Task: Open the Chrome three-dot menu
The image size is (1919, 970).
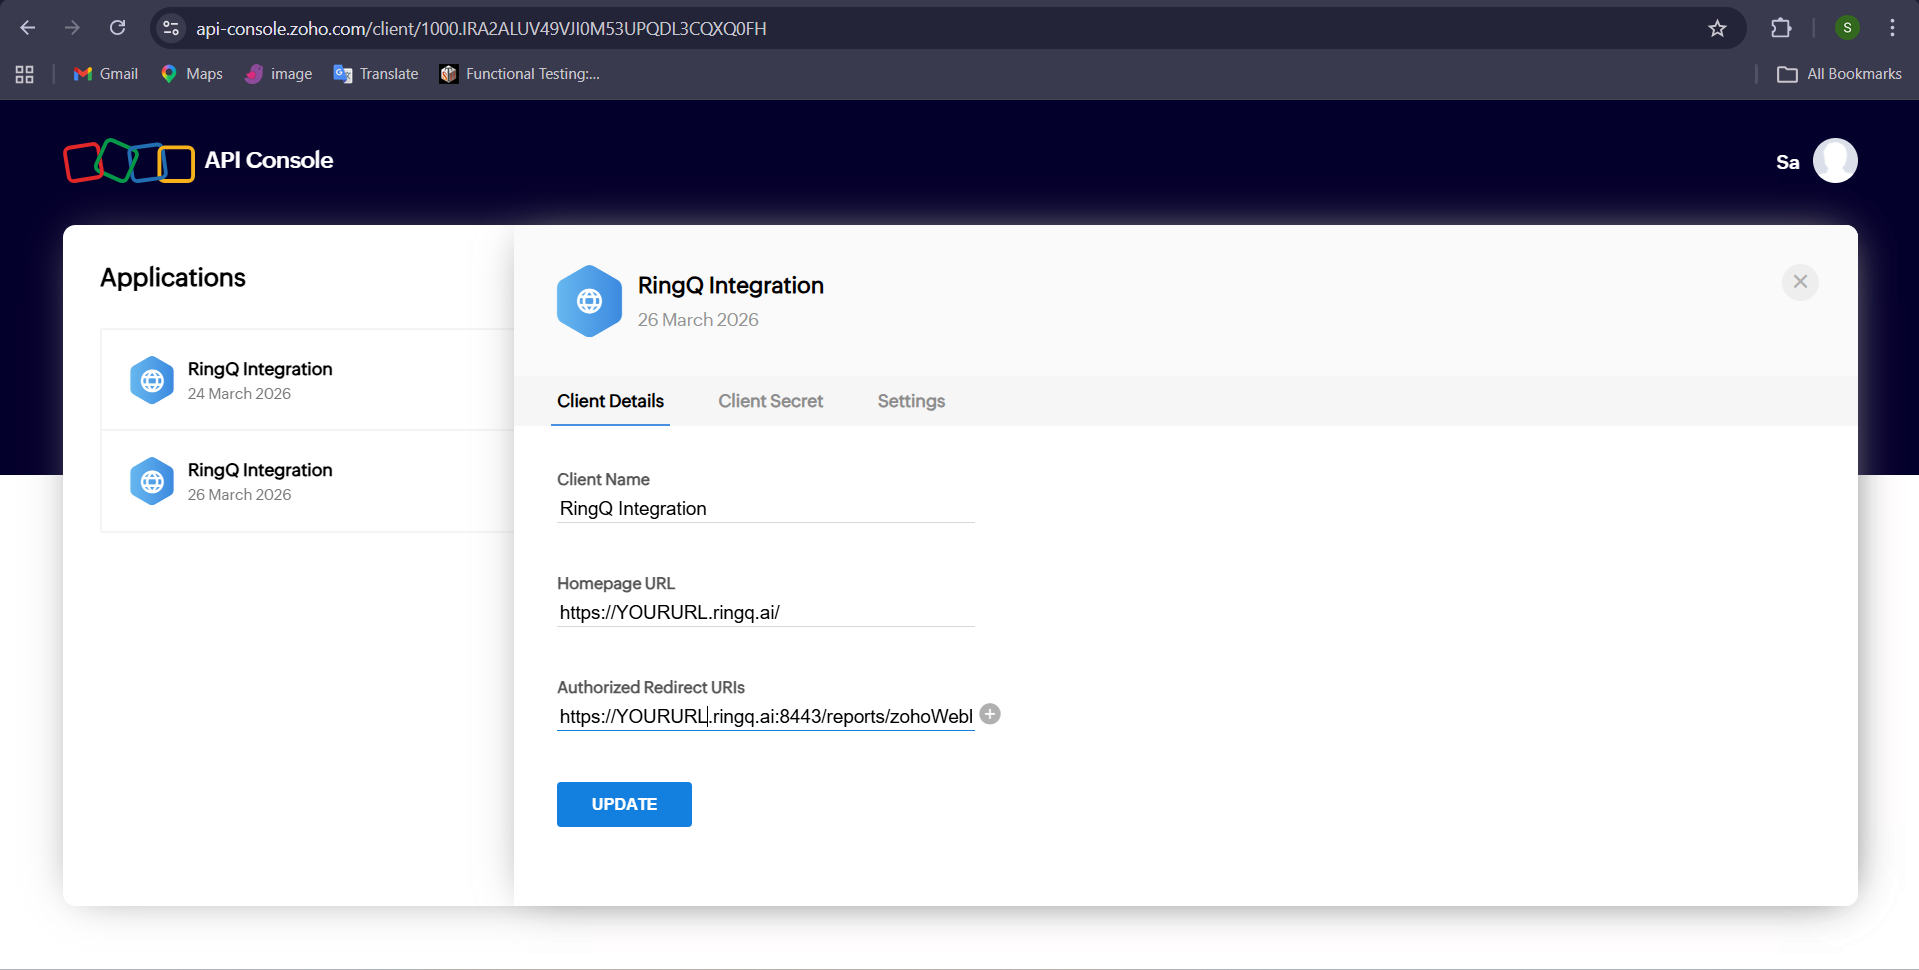Action: [1892, 28]
